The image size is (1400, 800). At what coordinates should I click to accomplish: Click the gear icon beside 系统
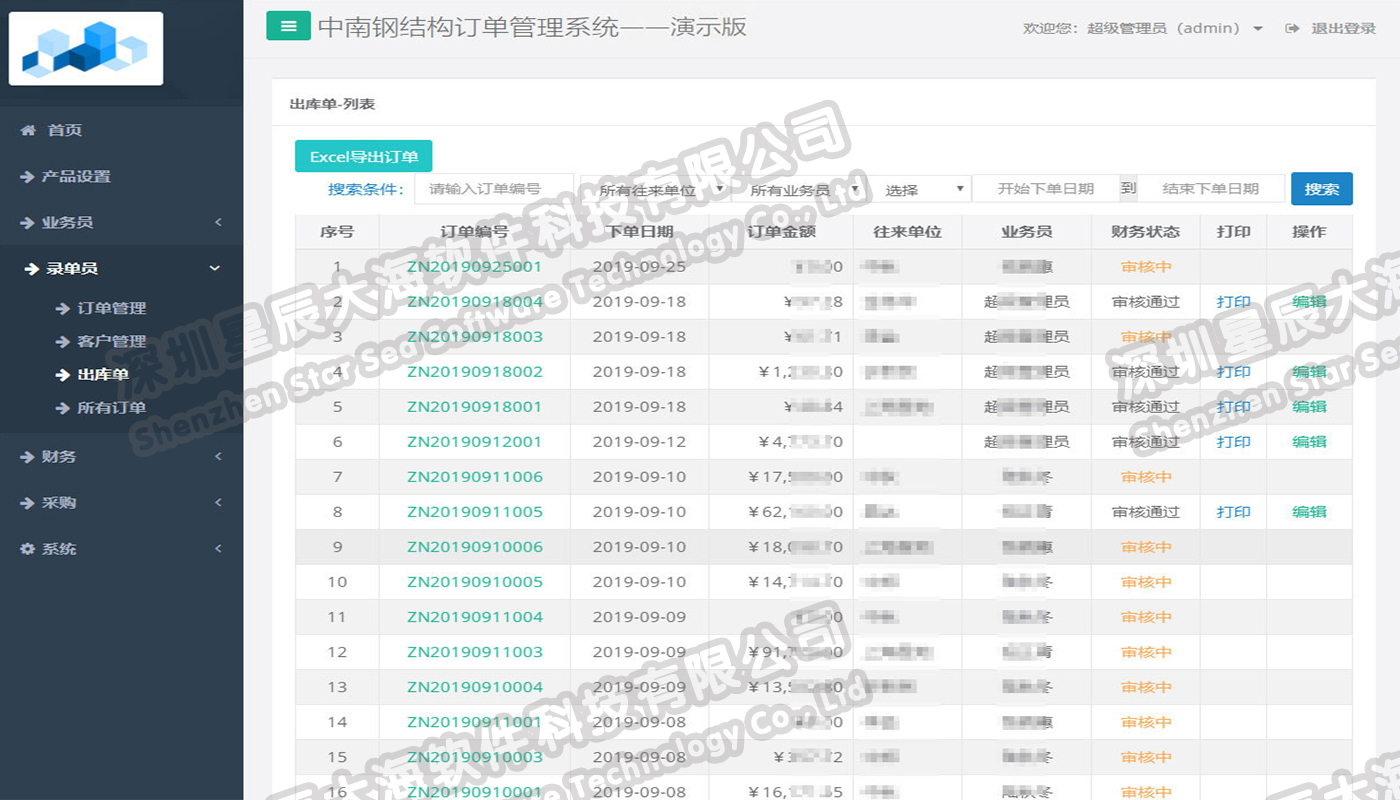[27, 548]
